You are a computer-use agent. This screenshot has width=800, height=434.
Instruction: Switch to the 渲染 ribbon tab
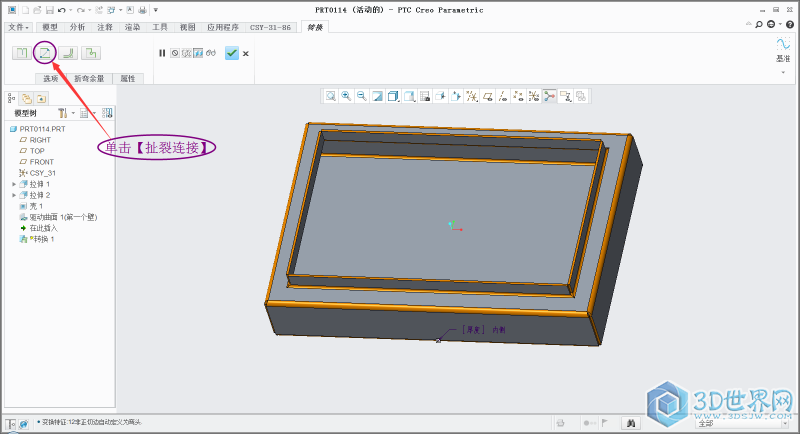coord(133,28)
